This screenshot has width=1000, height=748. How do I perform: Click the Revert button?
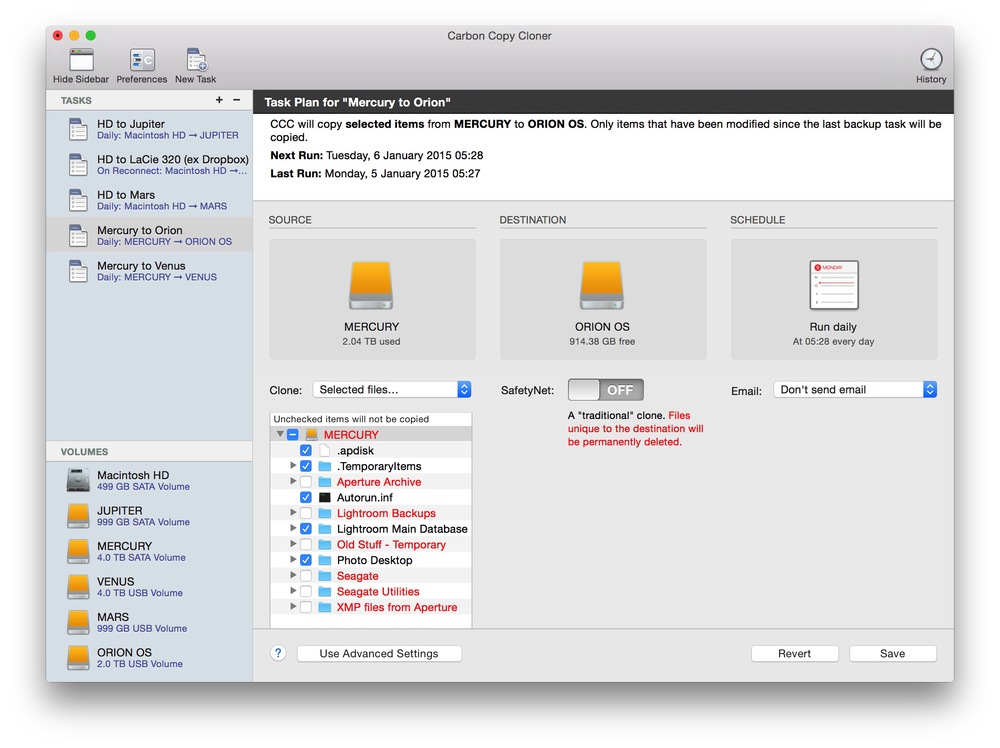[795, 654]
